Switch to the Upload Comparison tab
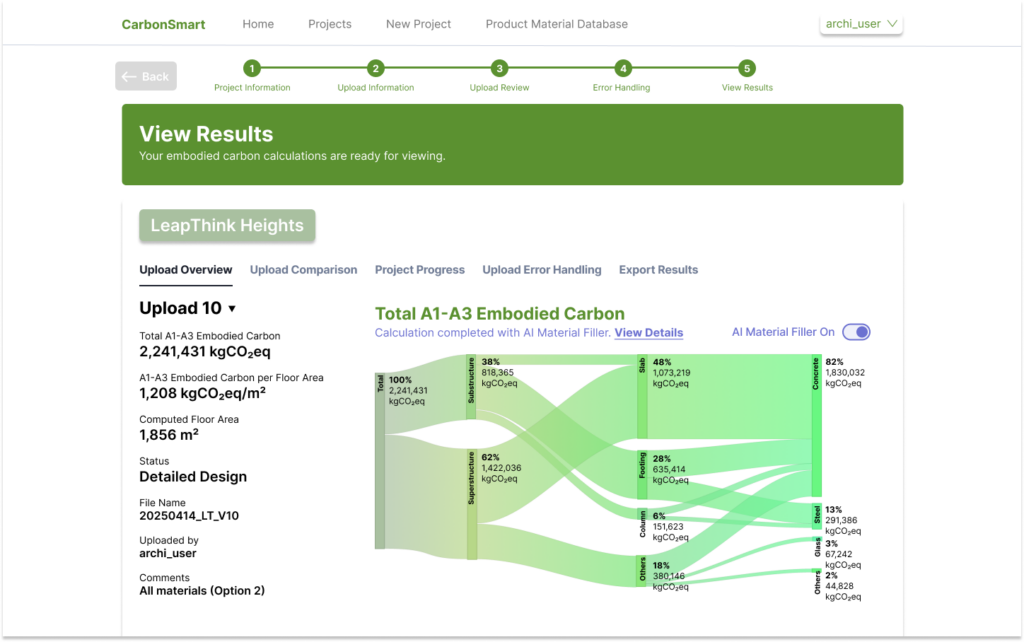This screenshot has width=1024, height=642. point(303,269)
